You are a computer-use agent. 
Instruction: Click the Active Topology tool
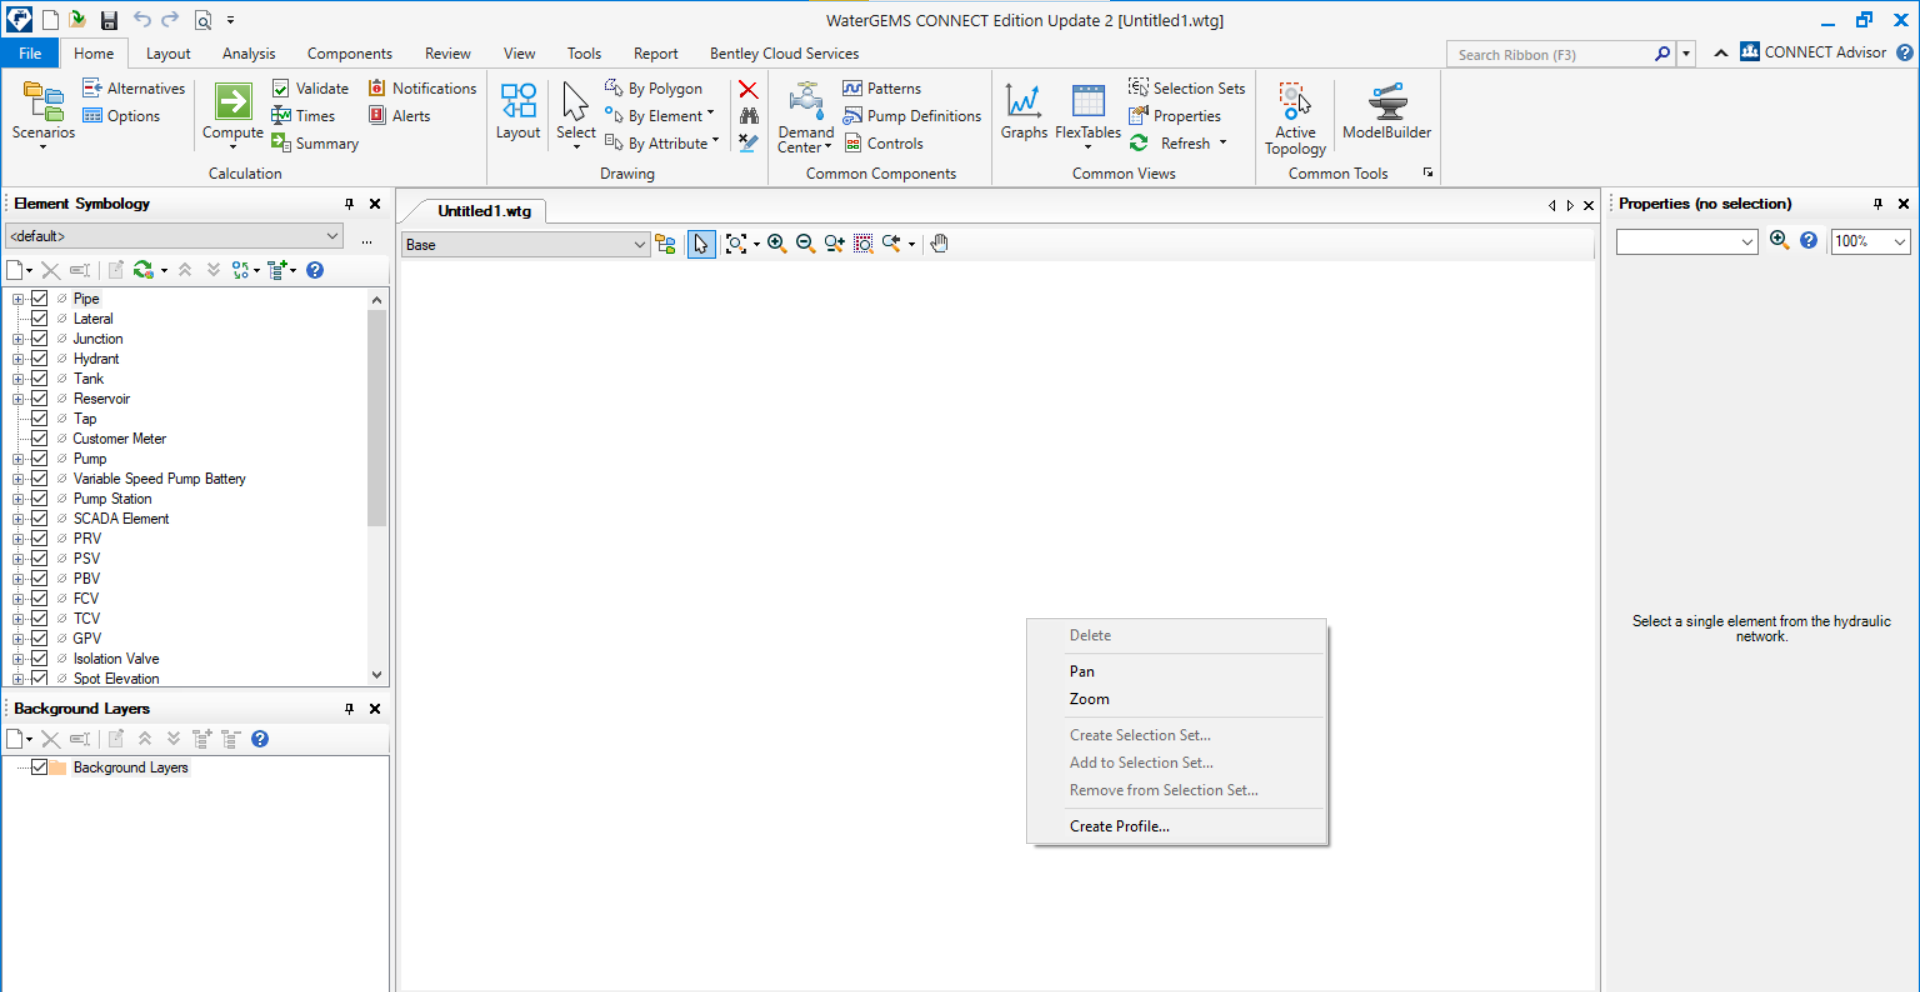pos(1294,102)
